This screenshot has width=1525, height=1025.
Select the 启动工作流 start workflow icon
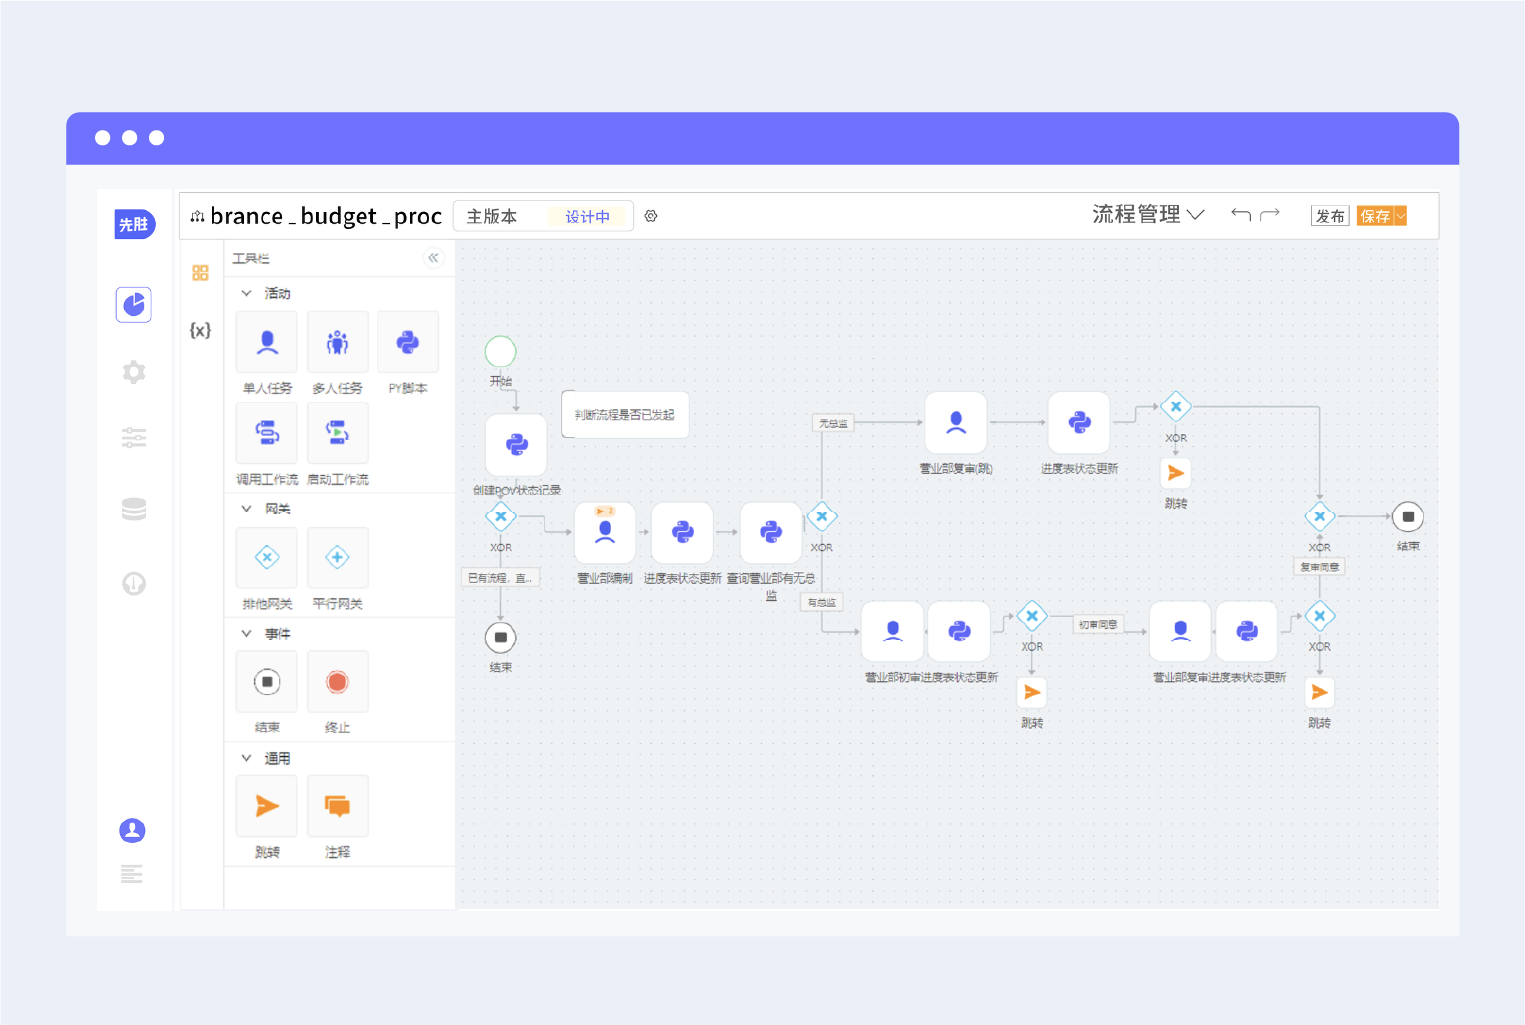point(338,433)
